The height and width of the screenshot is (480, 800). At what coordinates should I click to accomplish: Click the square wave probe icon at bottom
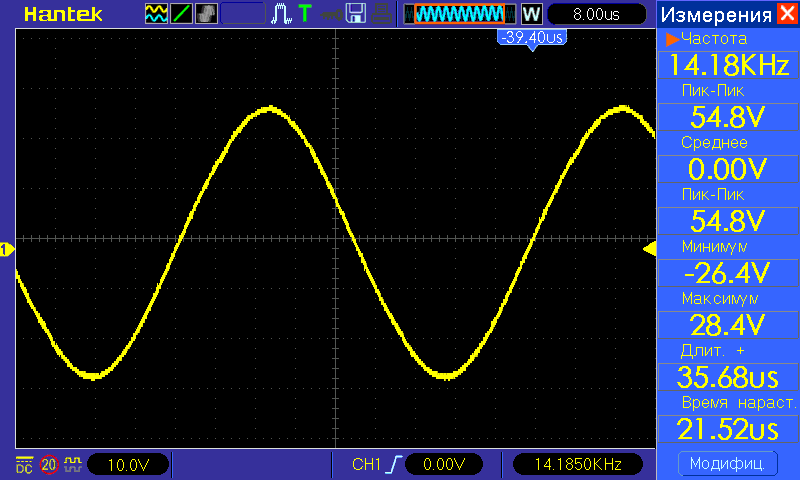click(73, 464)
